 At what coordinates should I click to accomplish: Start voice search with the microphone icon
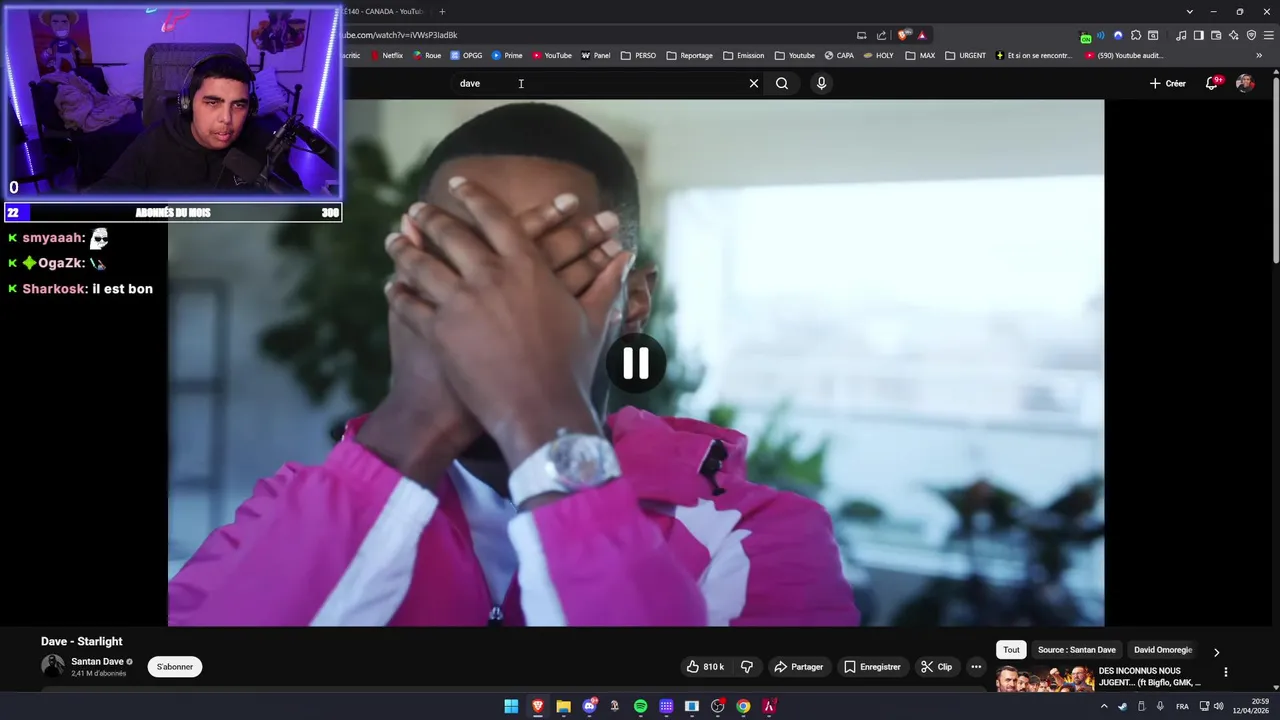(x=821, y=83)
